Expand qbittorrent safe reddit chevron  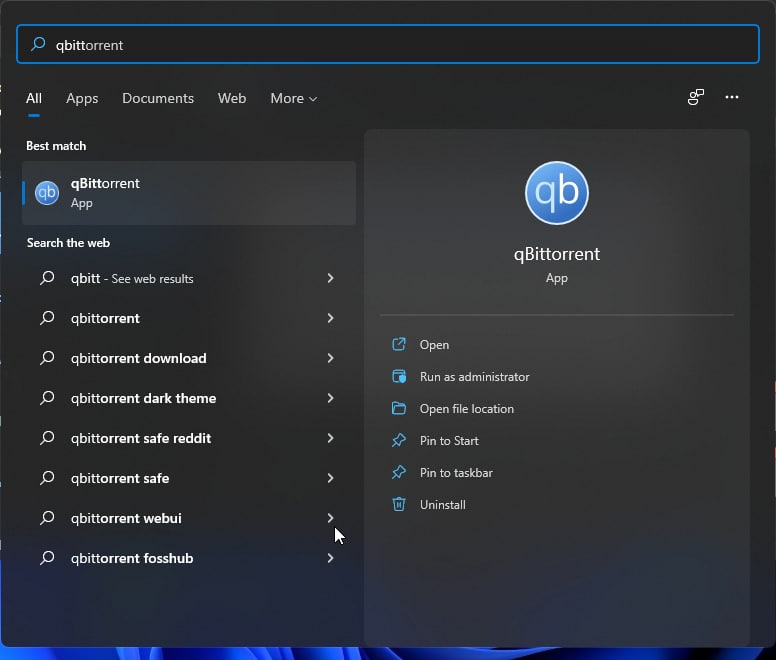(330, 438)
